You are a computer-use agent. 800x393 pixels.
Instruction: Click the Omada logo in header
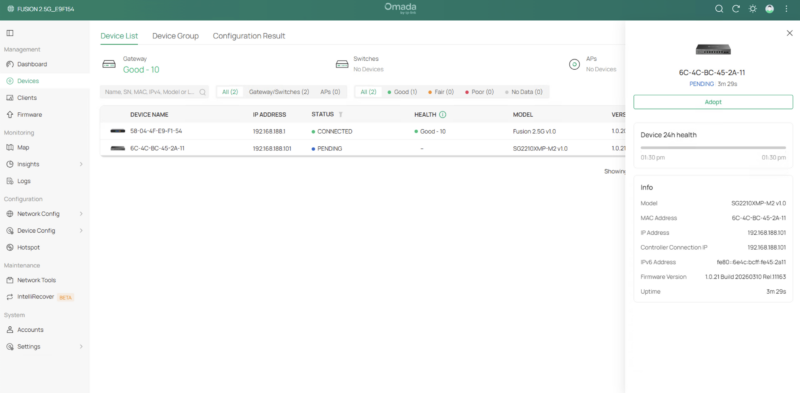[400, 8]
